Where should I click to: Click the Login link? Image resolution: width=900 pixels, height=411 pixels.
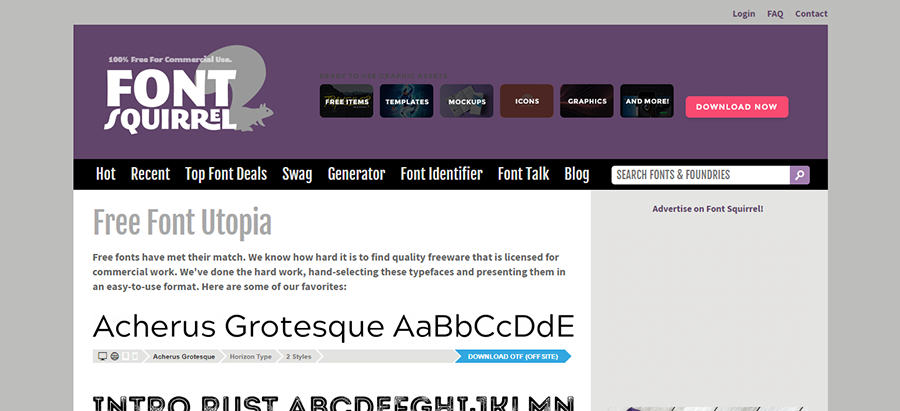pos(743,14)
